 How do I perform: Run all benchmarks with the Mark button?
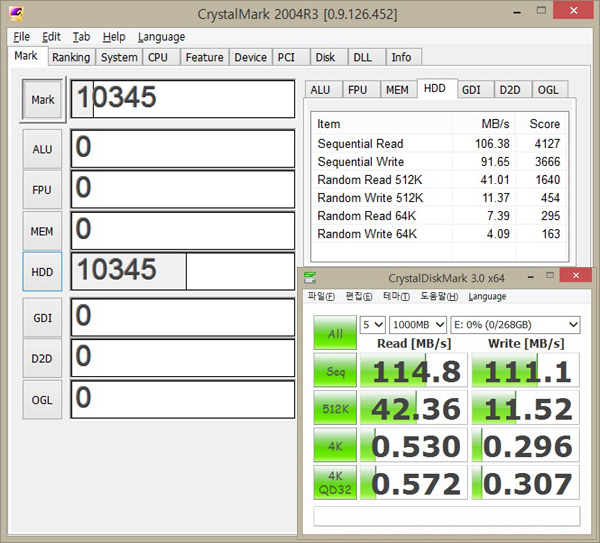coord(42,100)
